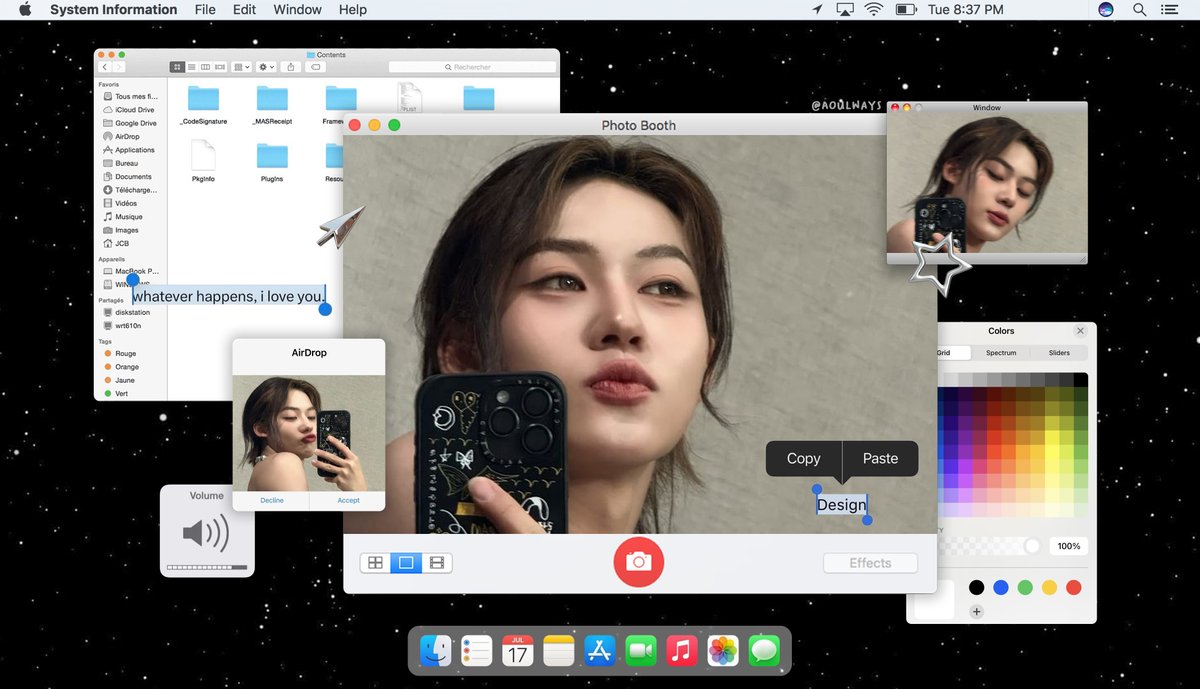
Task: Click the Finder share button
Action: (291, 67)
